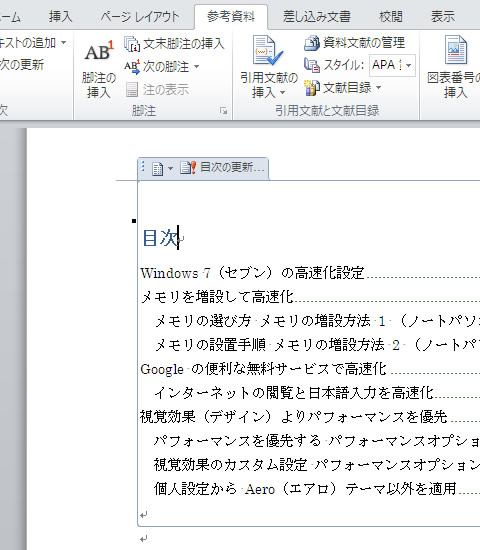Image resolution: width=480 pixels, height=550 pixels.
Task: Click the 引用文献の挿入 insert citation icon
Action: (x=268, y=50)
